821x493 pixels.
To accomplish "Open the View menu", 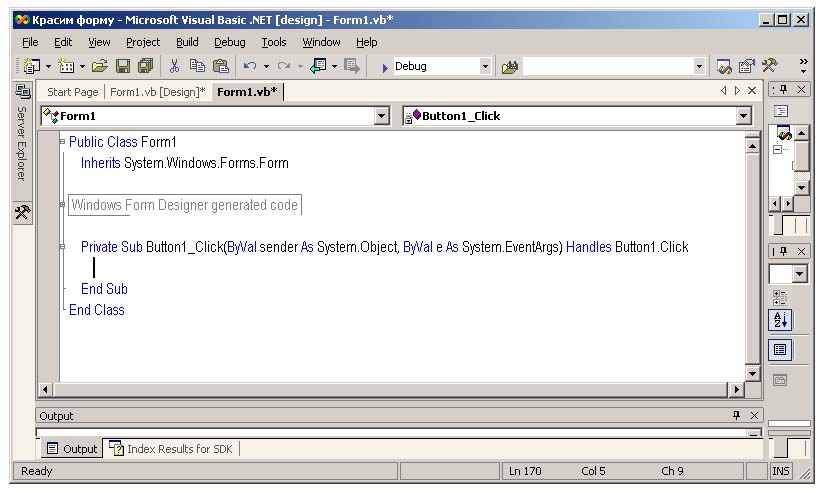I will tap(99, 42).
